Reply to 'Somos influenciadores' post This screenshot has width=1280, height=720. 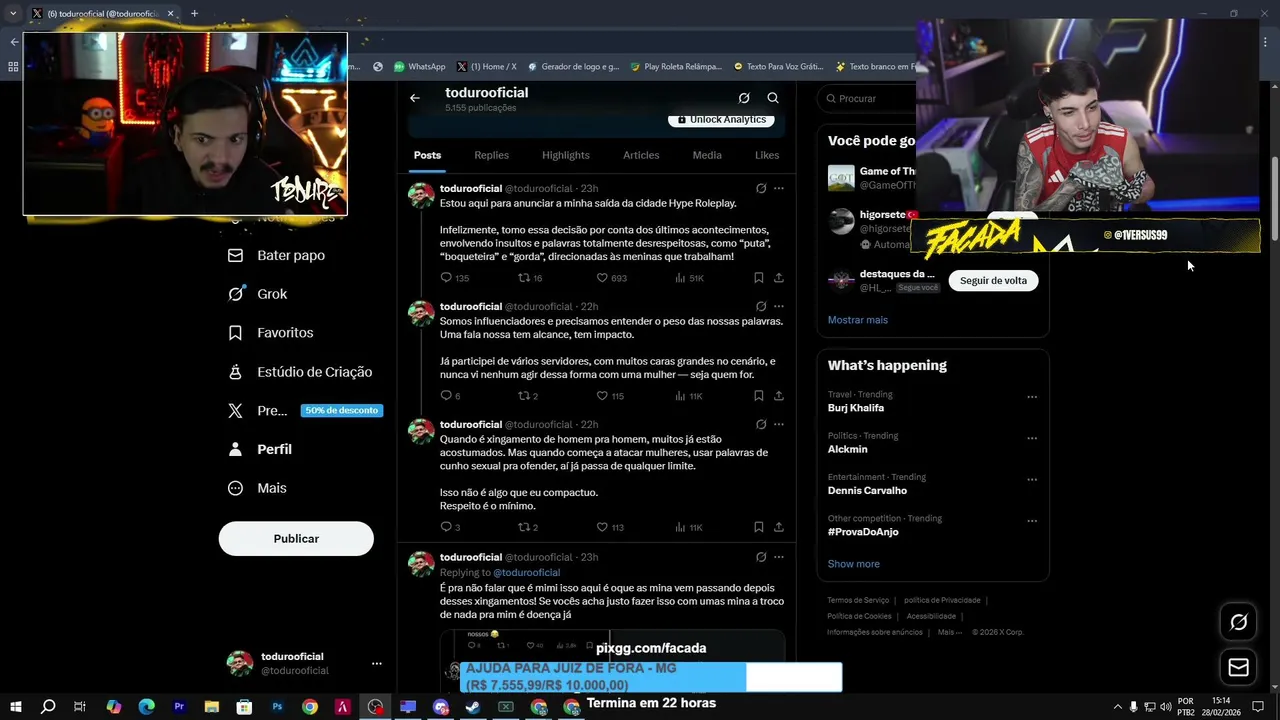pyautogui.click(x=447, y=396)
